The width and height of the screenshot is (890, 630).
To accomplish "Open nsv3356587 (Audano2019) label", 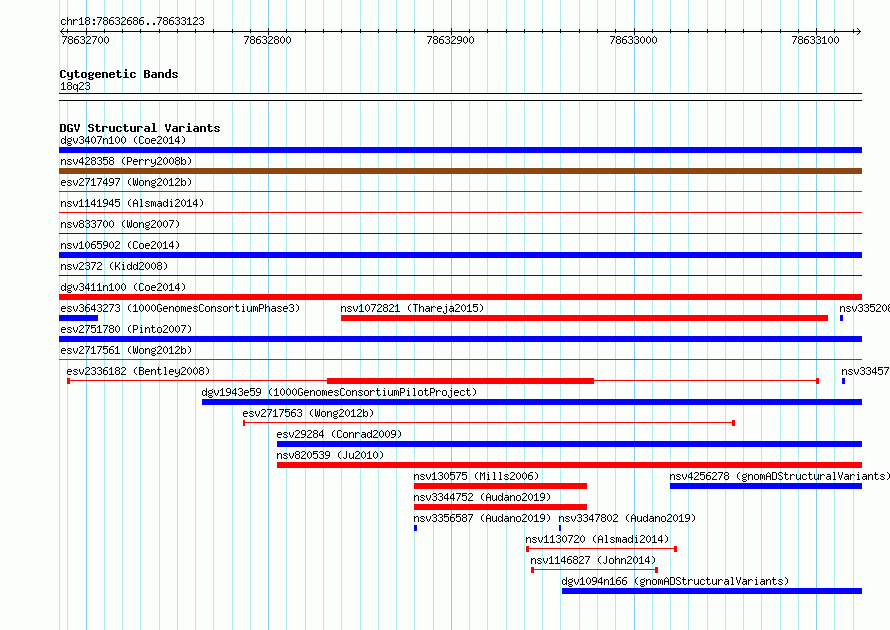I will point(482,518).
